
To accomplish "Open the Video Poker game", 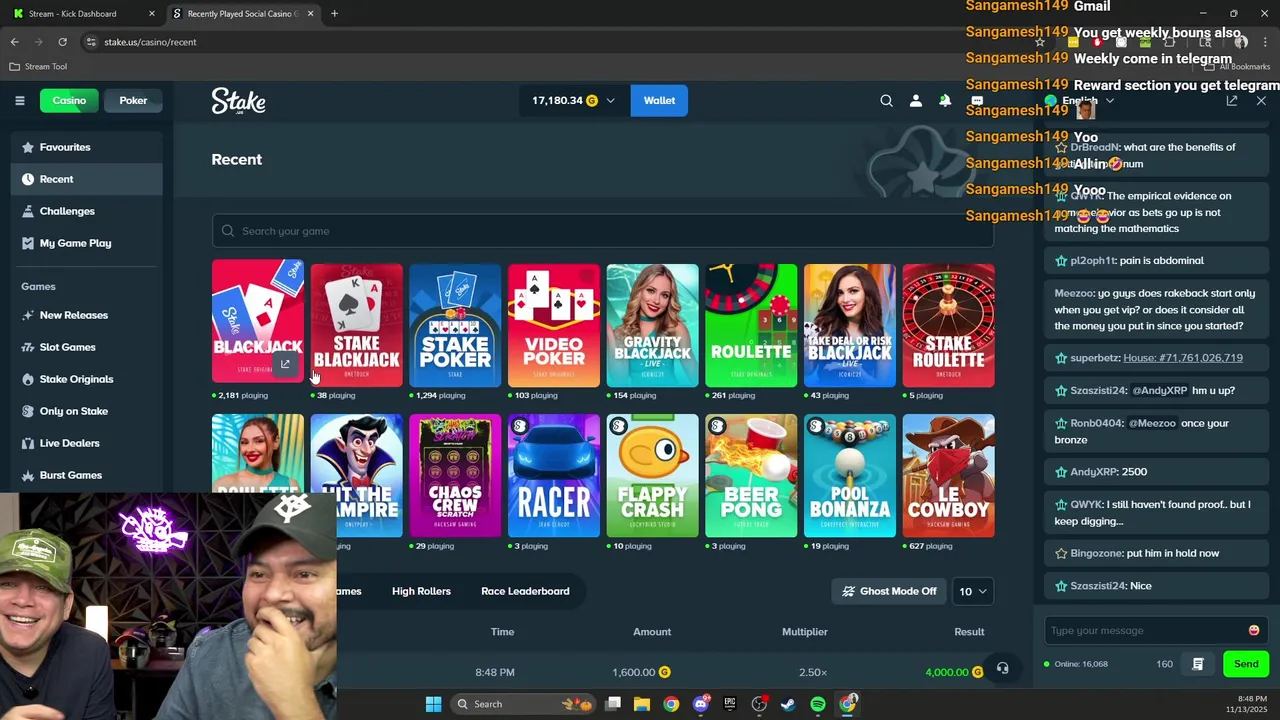I will pyautogui.click(x=554, y=325).
